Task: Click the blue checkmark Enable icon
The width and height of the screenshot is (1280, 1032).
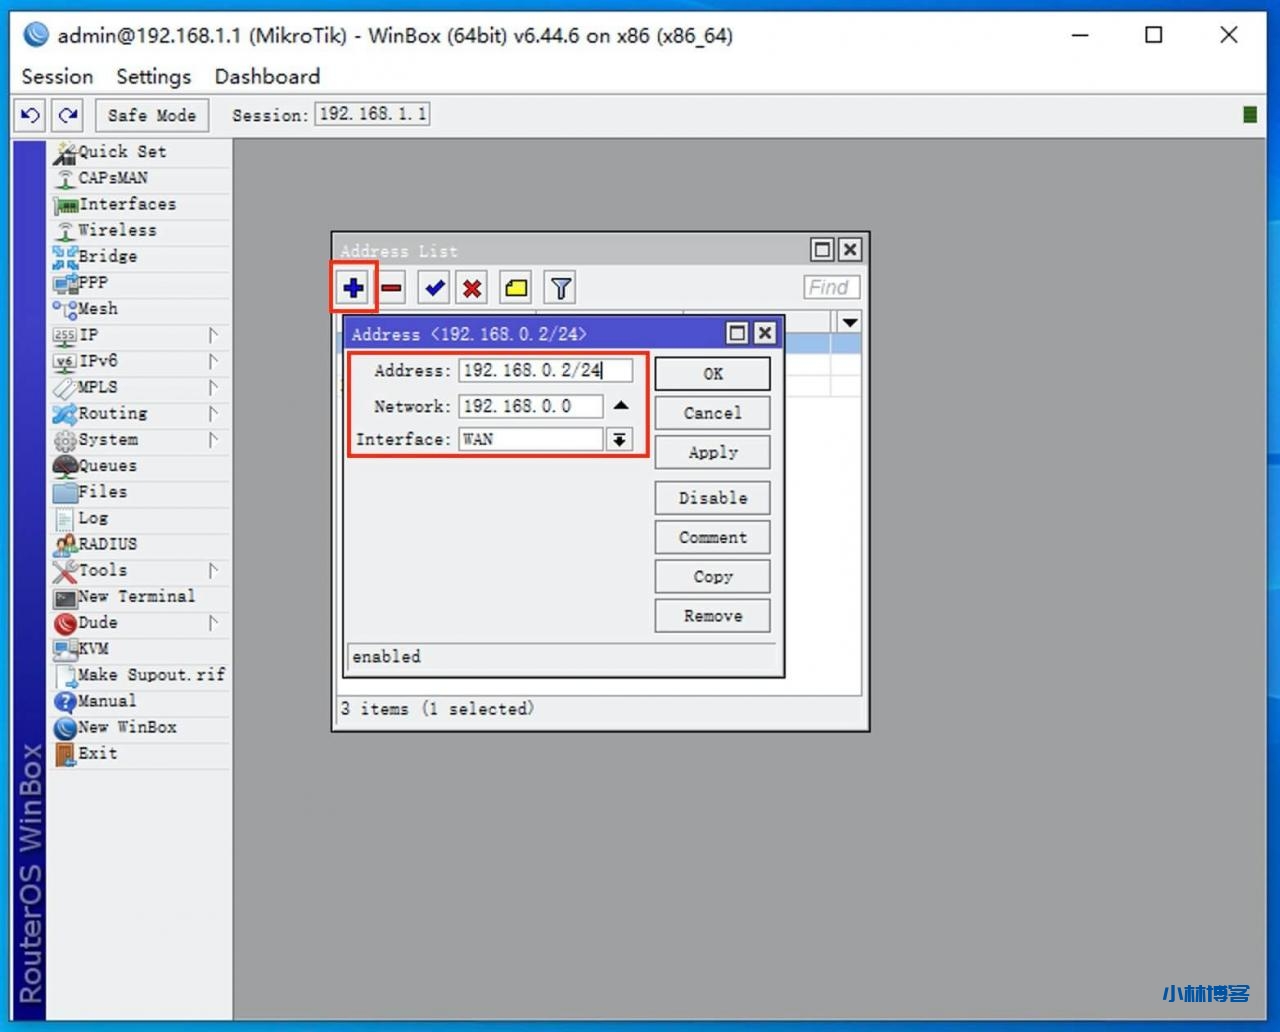Action: click(x=434, y=289)
